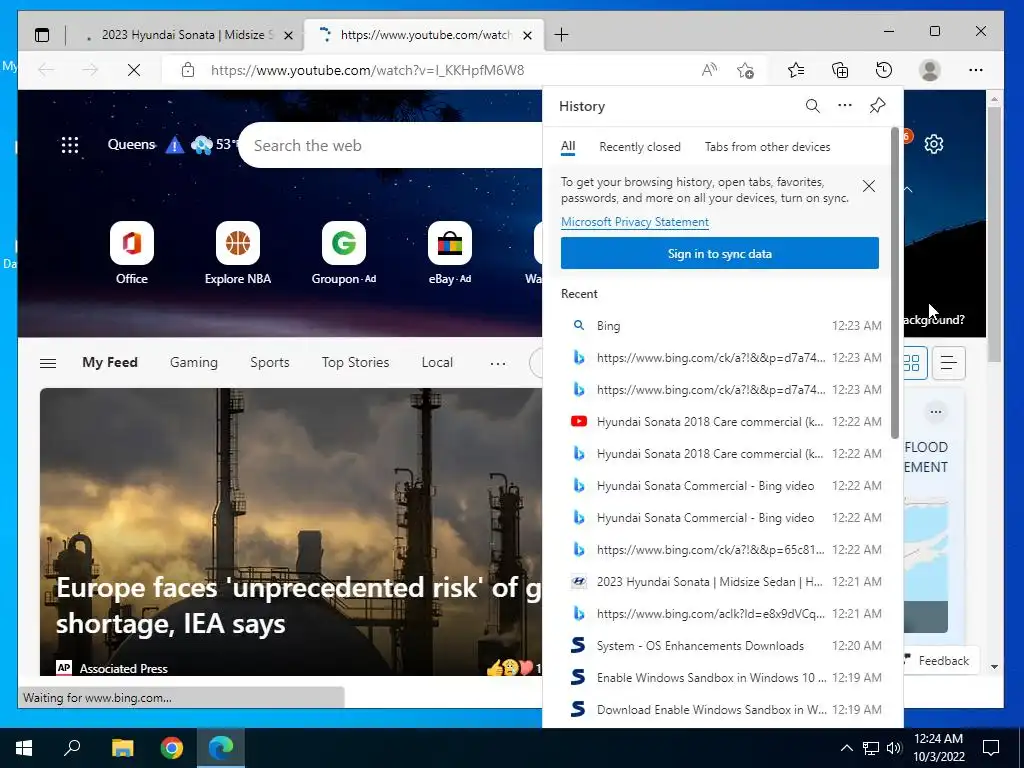The width and height of the screenshot is (1024, 768).
Task: Open a new browser tab
Action: coord(561,35)
